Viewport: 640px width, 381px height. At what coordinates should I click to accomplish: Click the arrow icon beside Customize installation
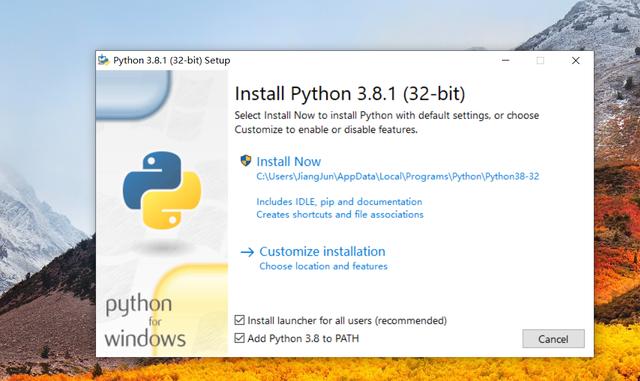pos(247,252)
